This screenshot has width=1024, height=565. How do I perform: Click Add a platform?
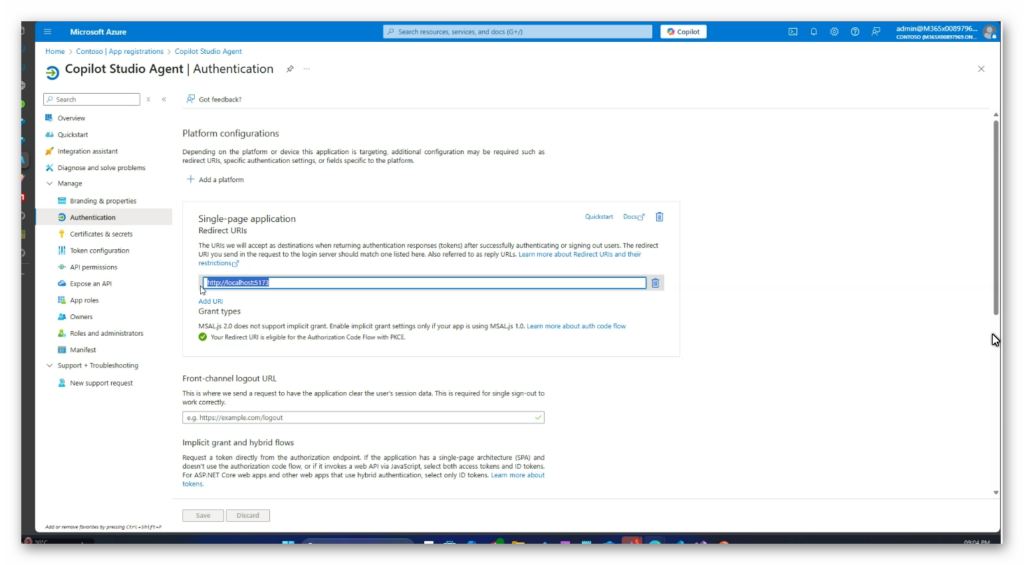(215, 180)
